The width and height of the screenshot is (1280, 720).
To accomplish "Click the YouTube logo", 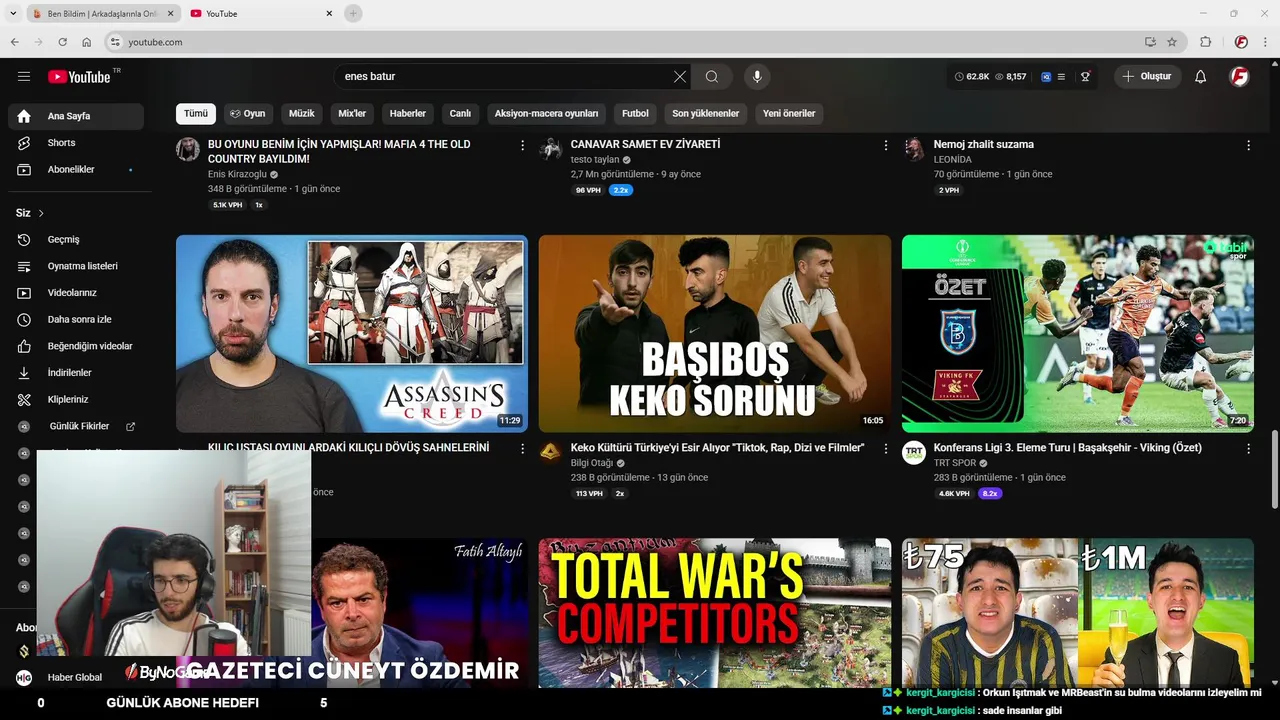I will [x=79, y=77].
